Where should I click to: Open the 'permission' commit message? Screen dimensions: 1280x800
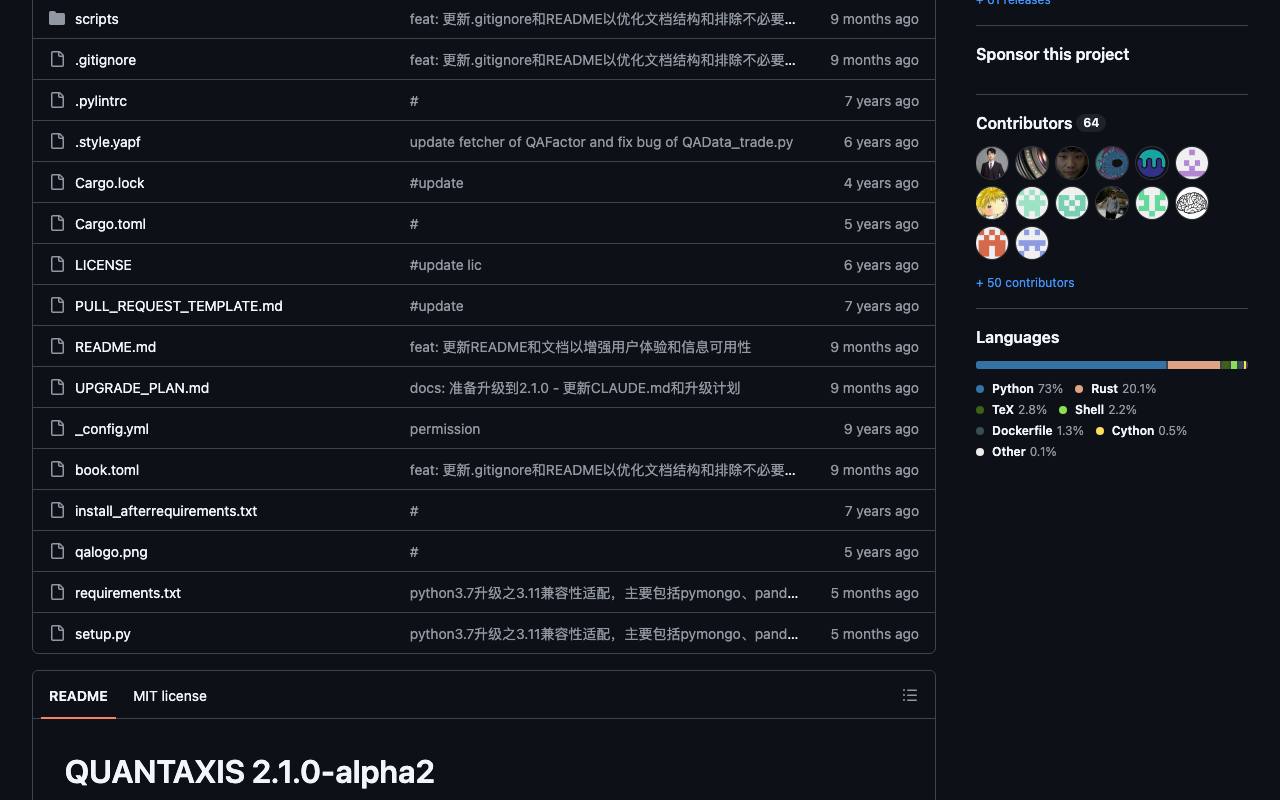pyautogui.click(x=445, y=429)
